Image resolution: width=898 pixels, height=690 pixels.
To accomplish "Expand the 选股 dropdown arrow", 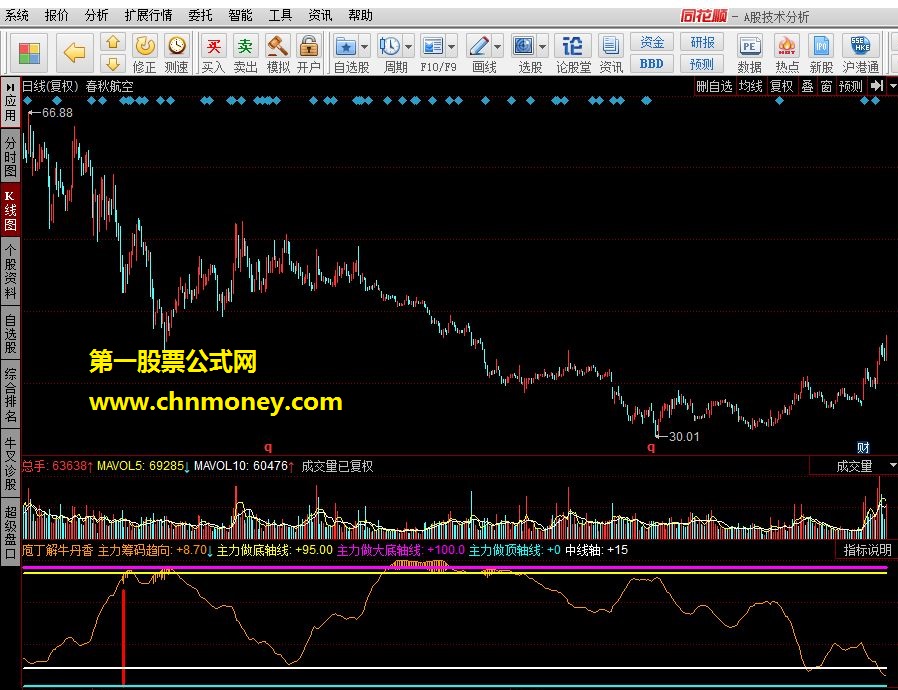I will point(542,47).
